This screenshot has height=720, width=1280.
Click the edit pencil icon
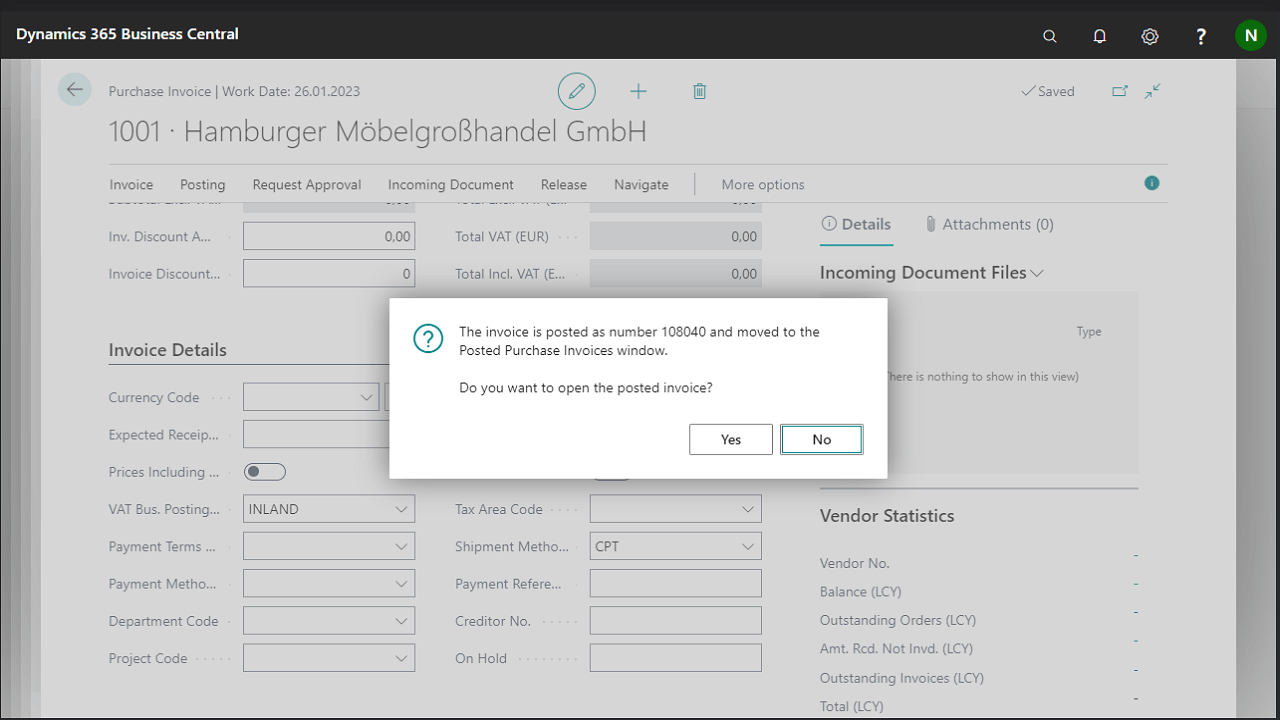pos(576,91)
